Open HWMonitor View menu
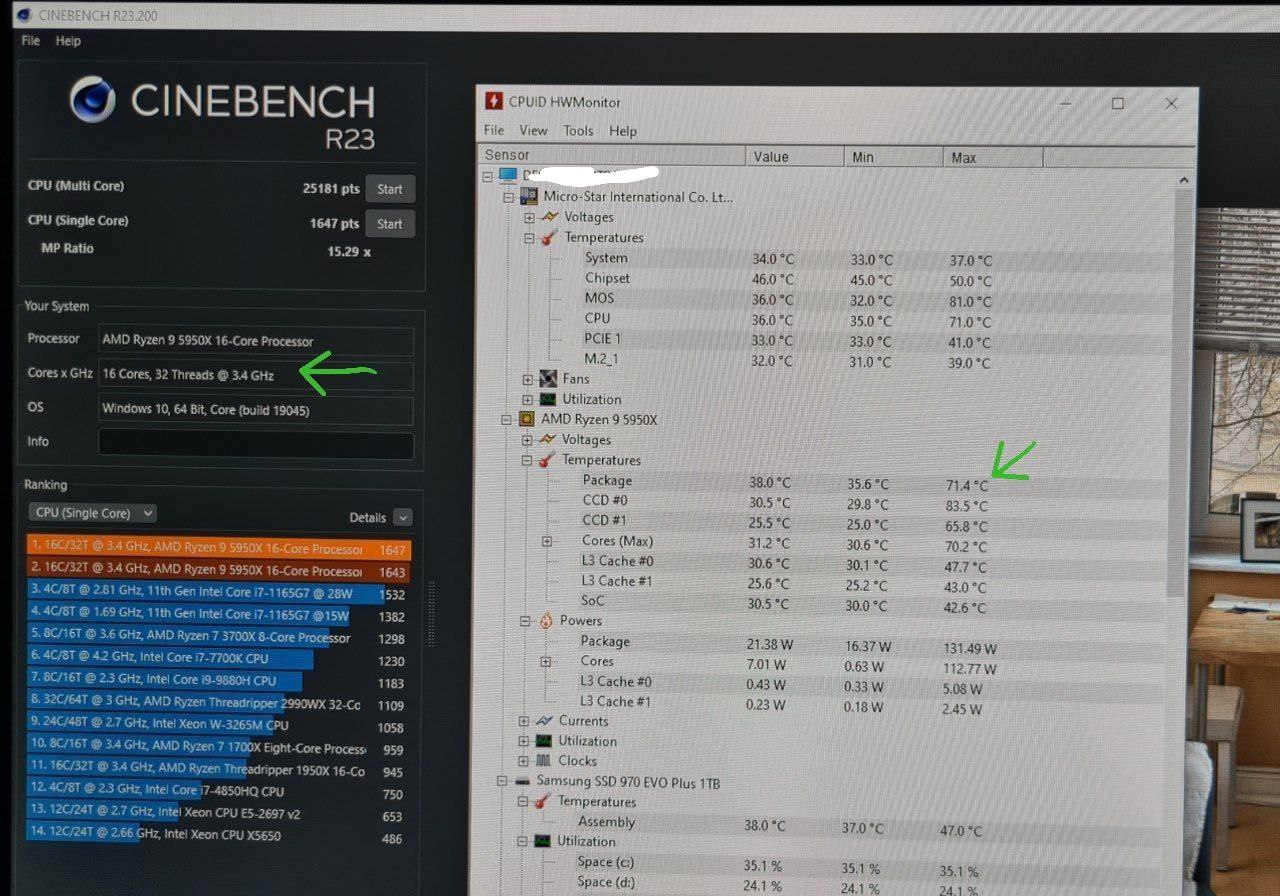Viewport: 1280px width, 896px height. [533, 130]
